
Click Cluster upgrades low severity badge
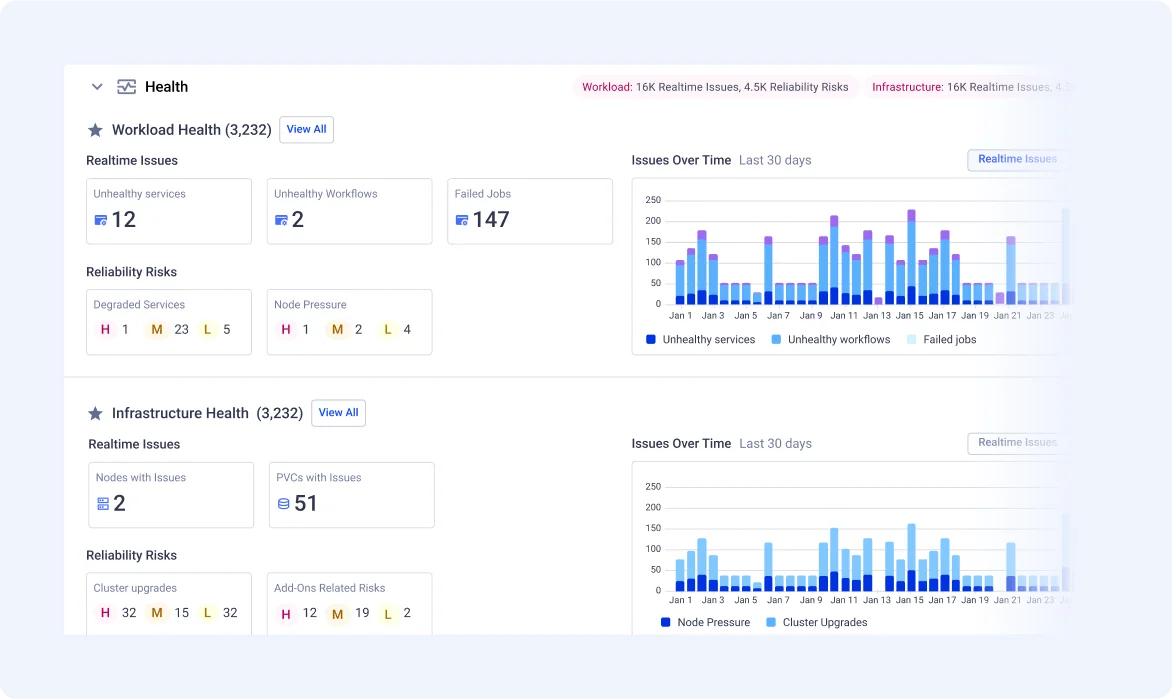coord(207,613)
